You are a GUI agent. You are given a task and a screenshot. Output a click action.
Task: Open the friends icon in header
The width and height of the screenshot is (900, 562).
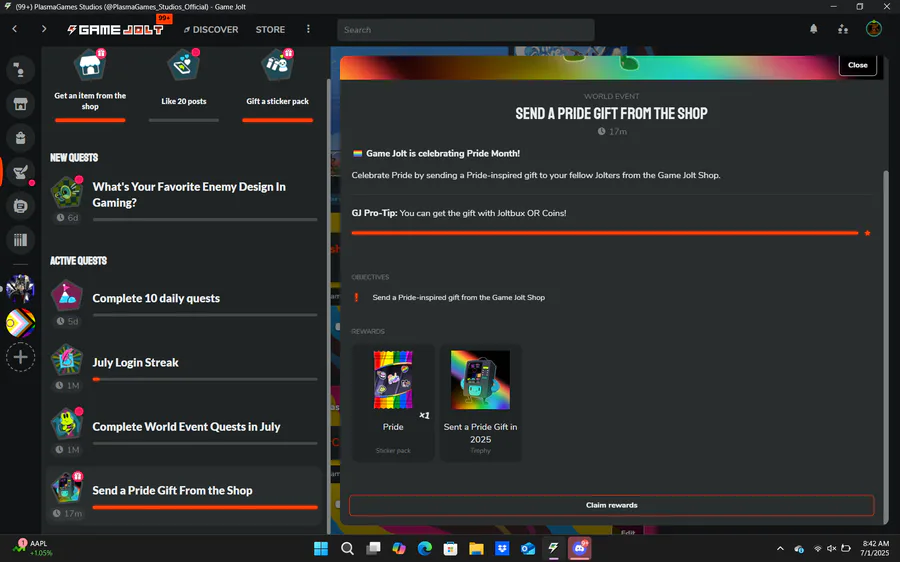coord(843,29)
